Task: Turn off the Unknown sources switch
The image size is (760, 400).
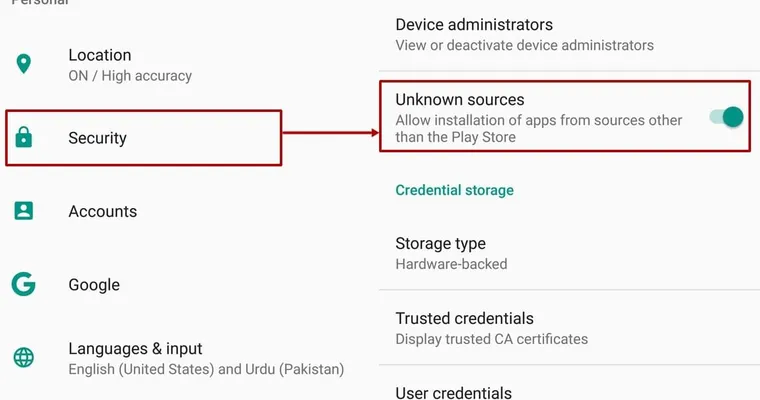Action: (x=727, y=117)
